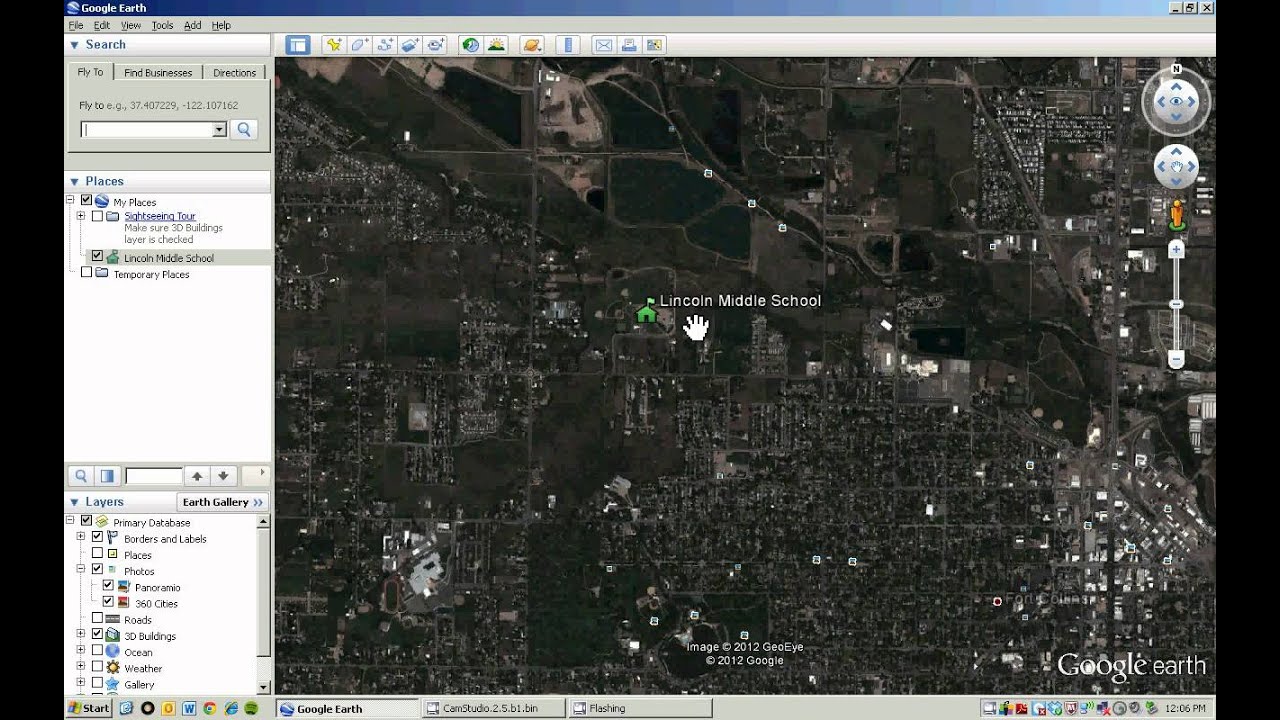Expand the Gallery layer node

(81, 684)
